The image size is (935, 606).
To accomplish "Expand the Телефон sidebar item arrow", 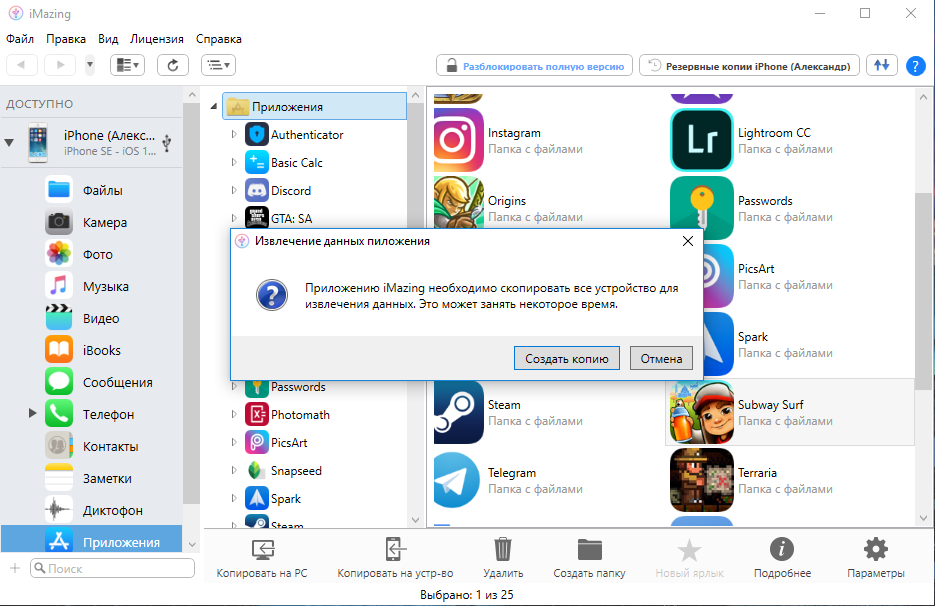I will 32,413.
